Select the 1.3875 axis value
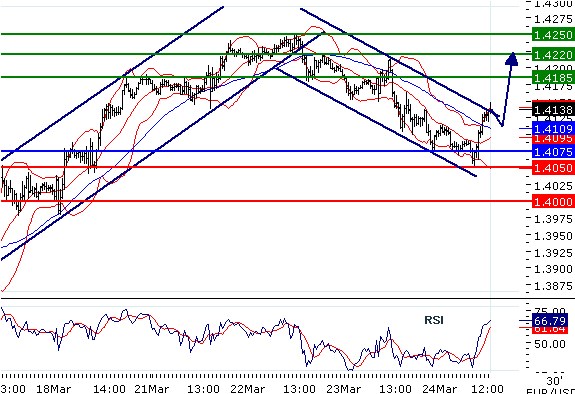 click(x=553, y=286)
